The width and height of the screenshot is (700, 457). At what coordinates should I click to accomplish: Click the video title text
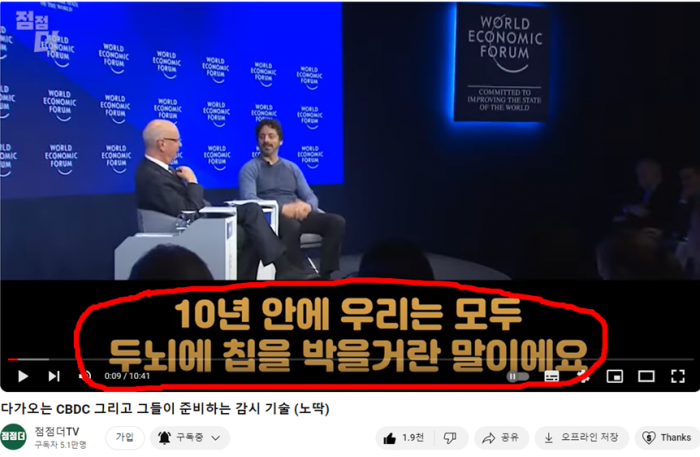pos(165,408)
